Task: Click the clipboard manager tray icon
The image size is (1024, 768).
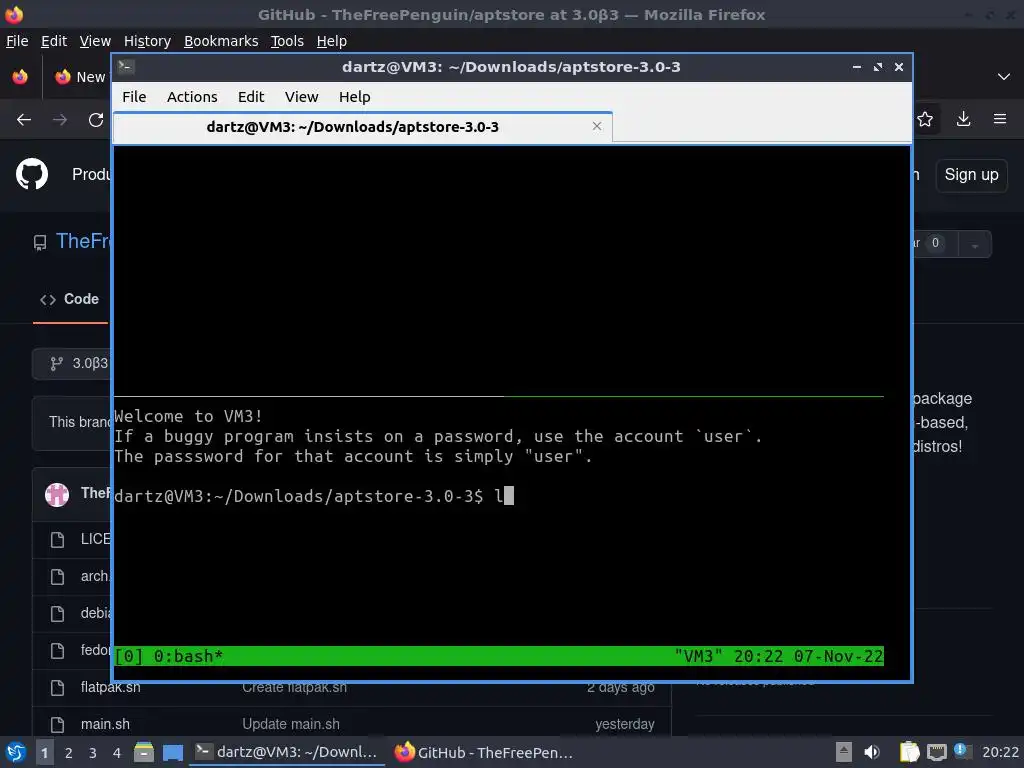Action: (909, 752)
